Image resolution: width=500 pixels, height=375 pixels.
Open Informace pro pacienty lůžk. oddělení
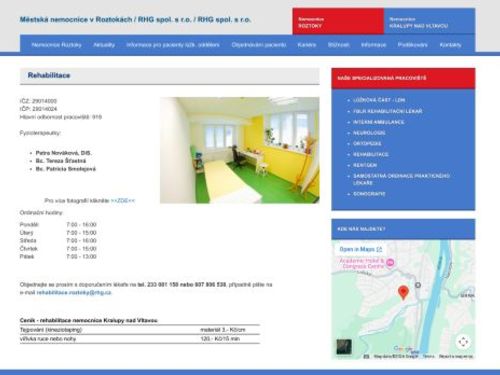click(x=173, y=45)
